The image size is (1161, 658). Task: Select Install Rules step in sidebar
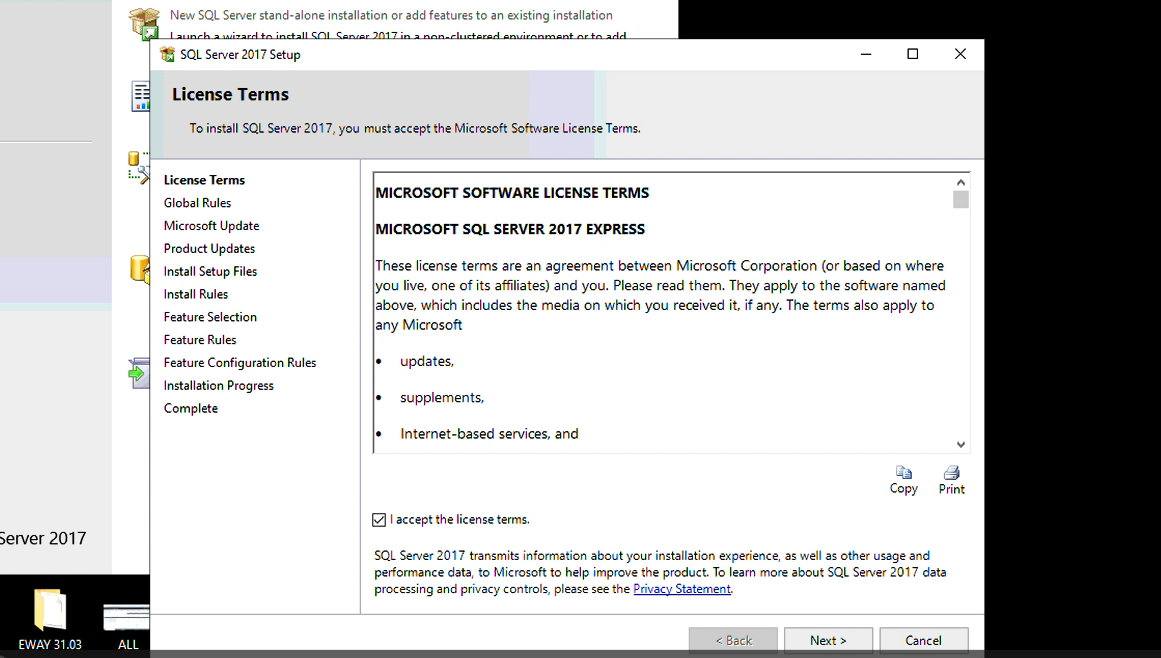click(x=196, y=294)
